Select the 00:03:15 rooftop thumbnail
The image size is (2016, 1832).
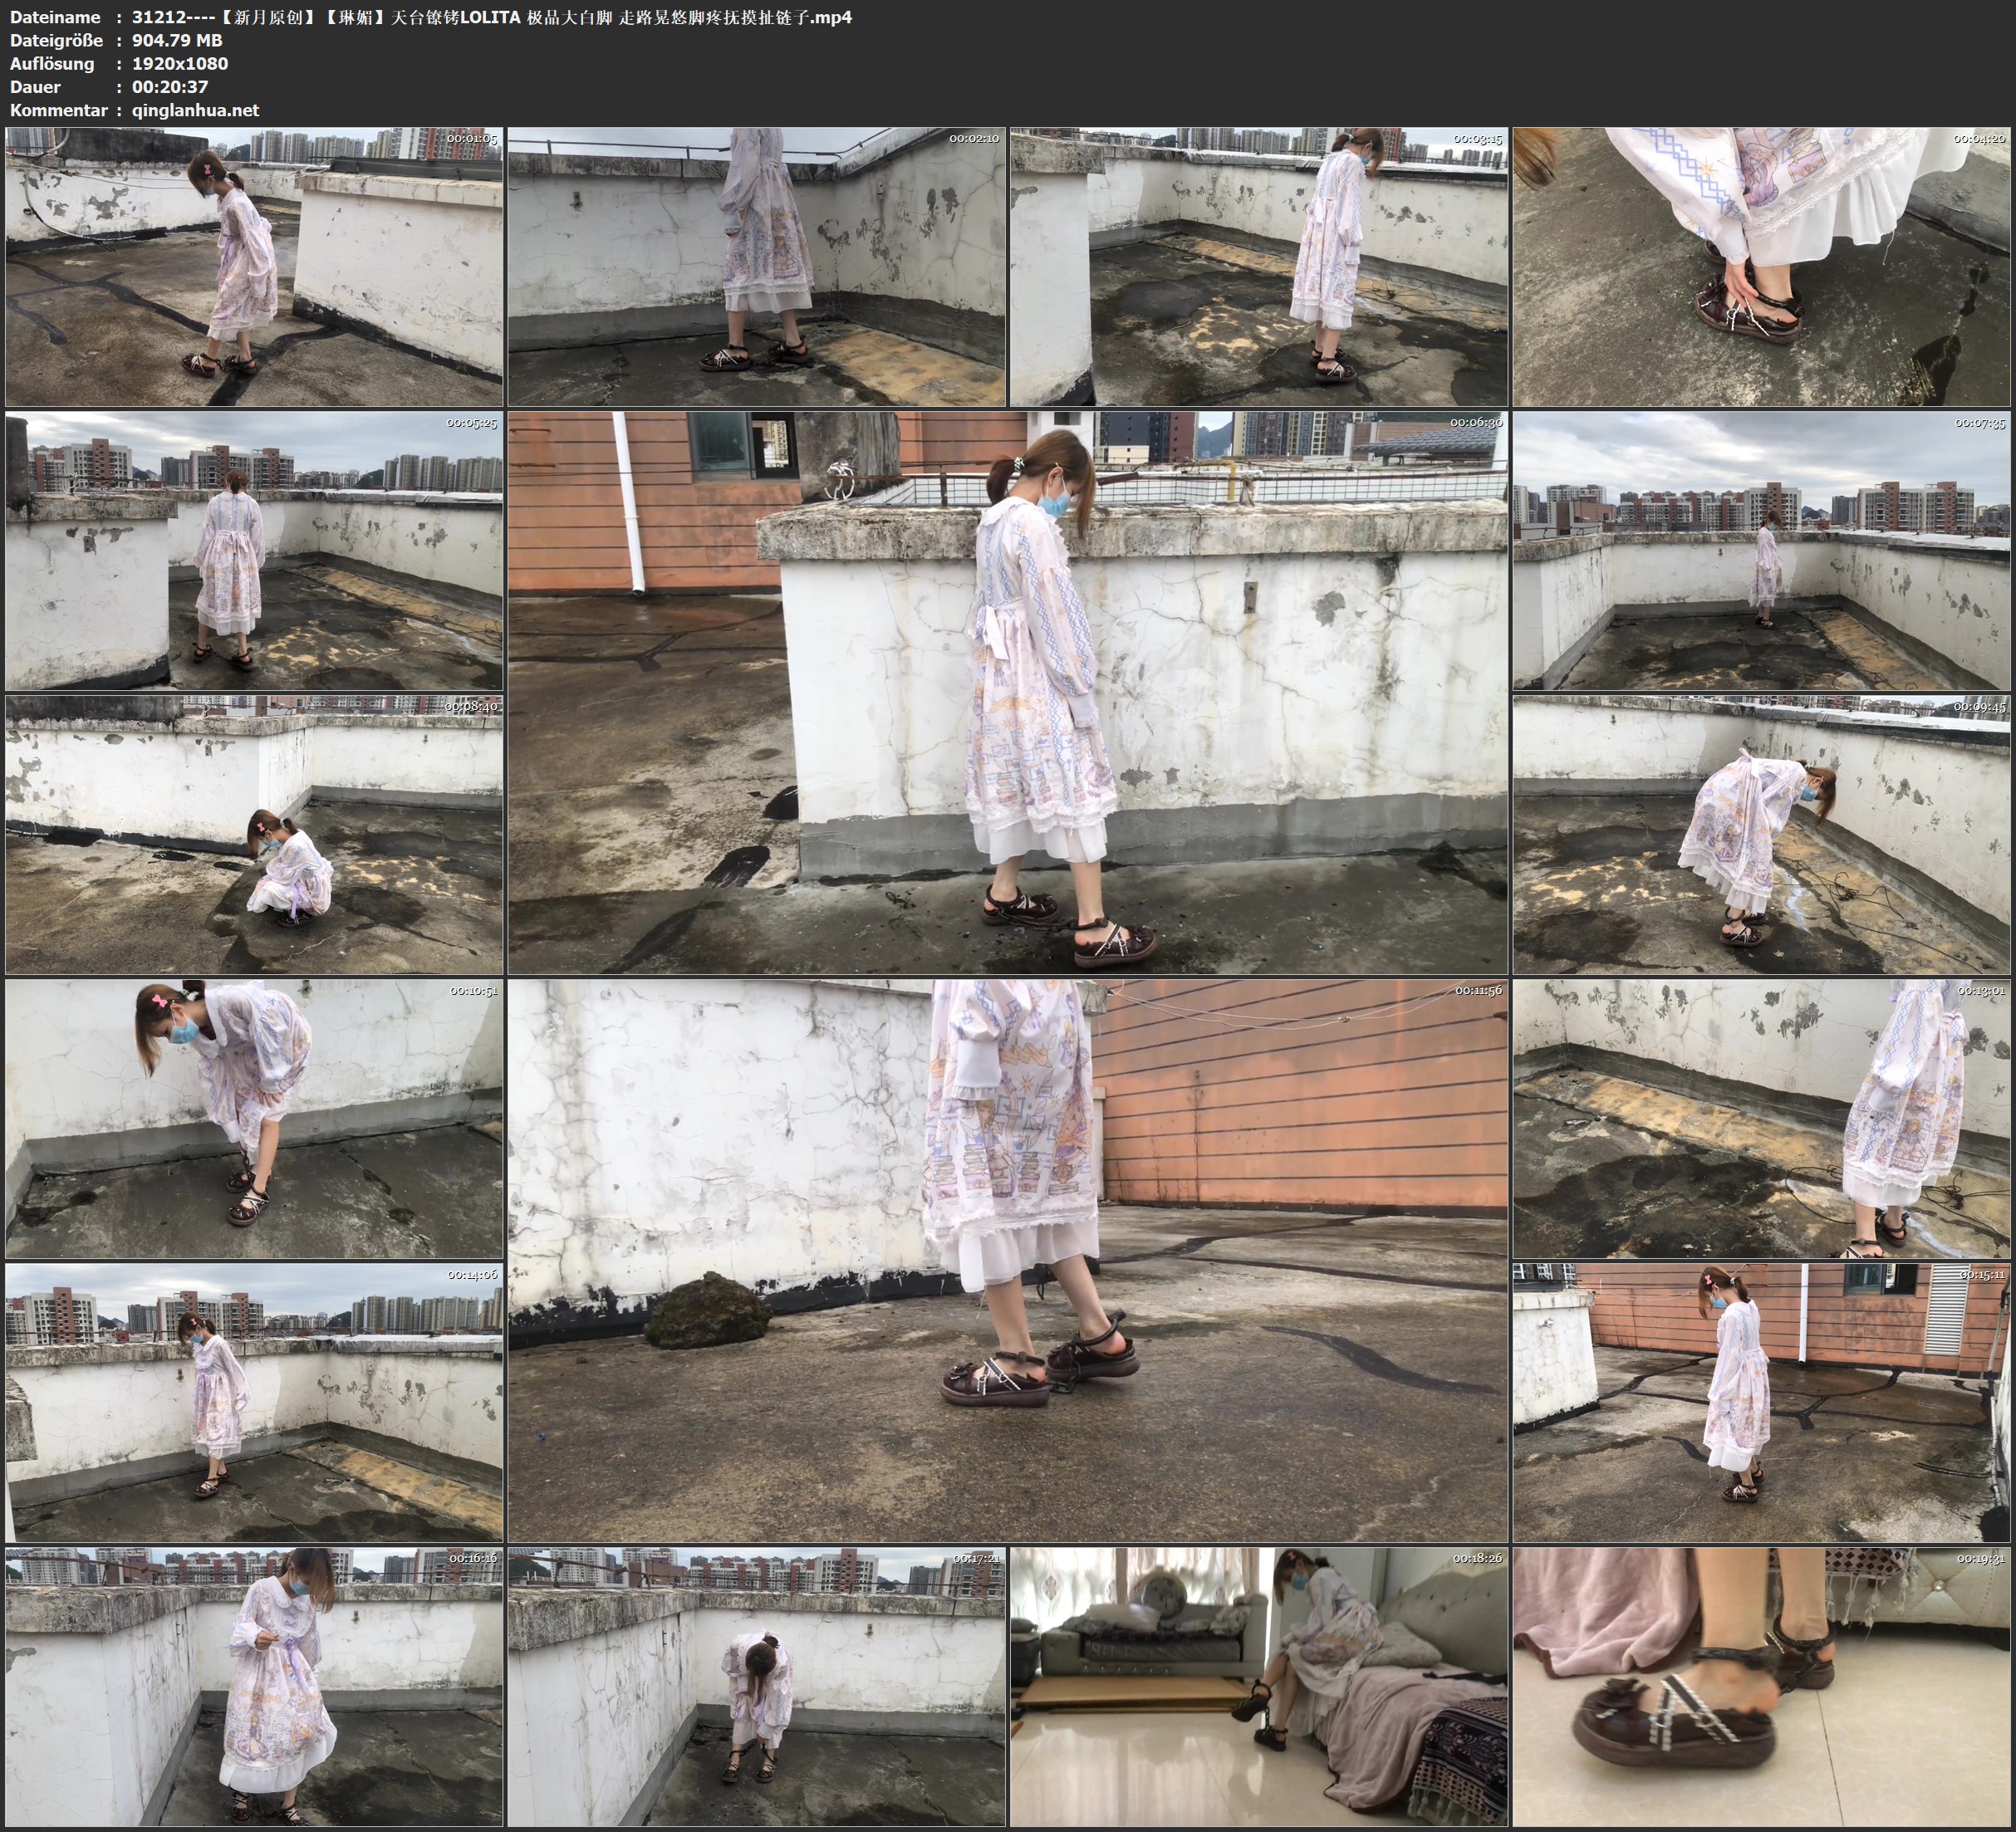1258,266
